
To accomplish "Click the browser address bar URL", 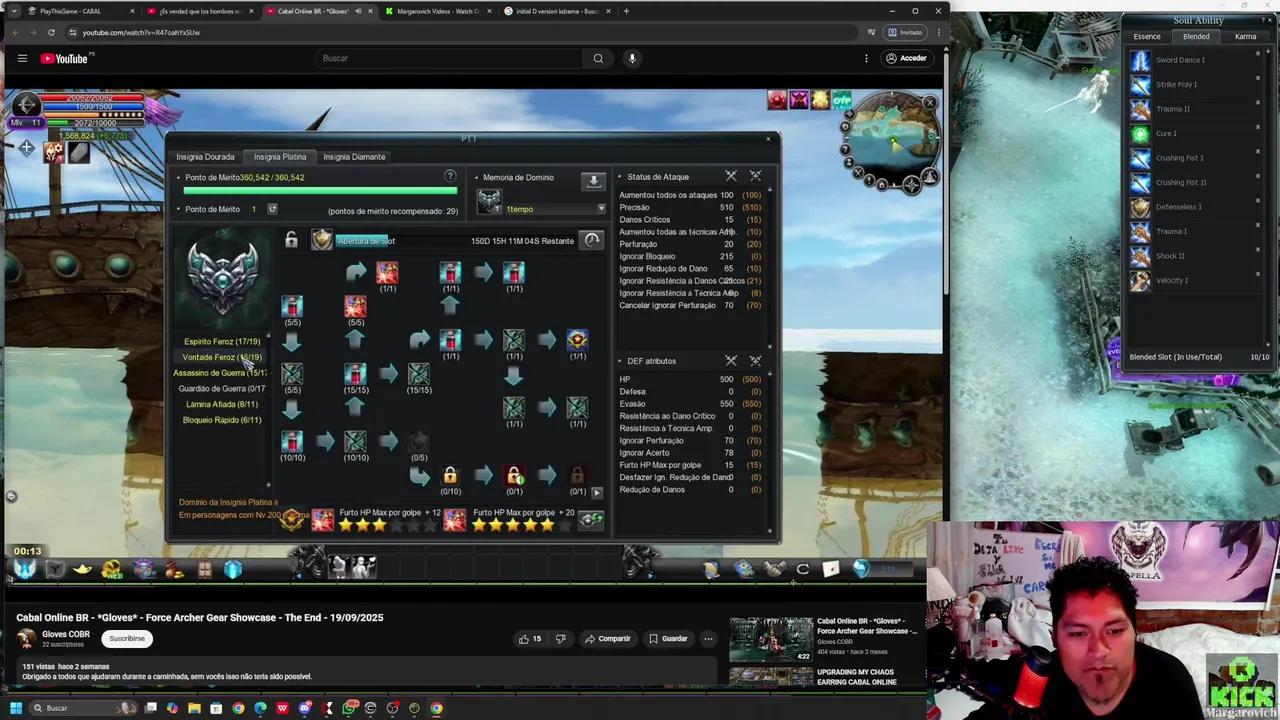I will [x=141, y=32].
